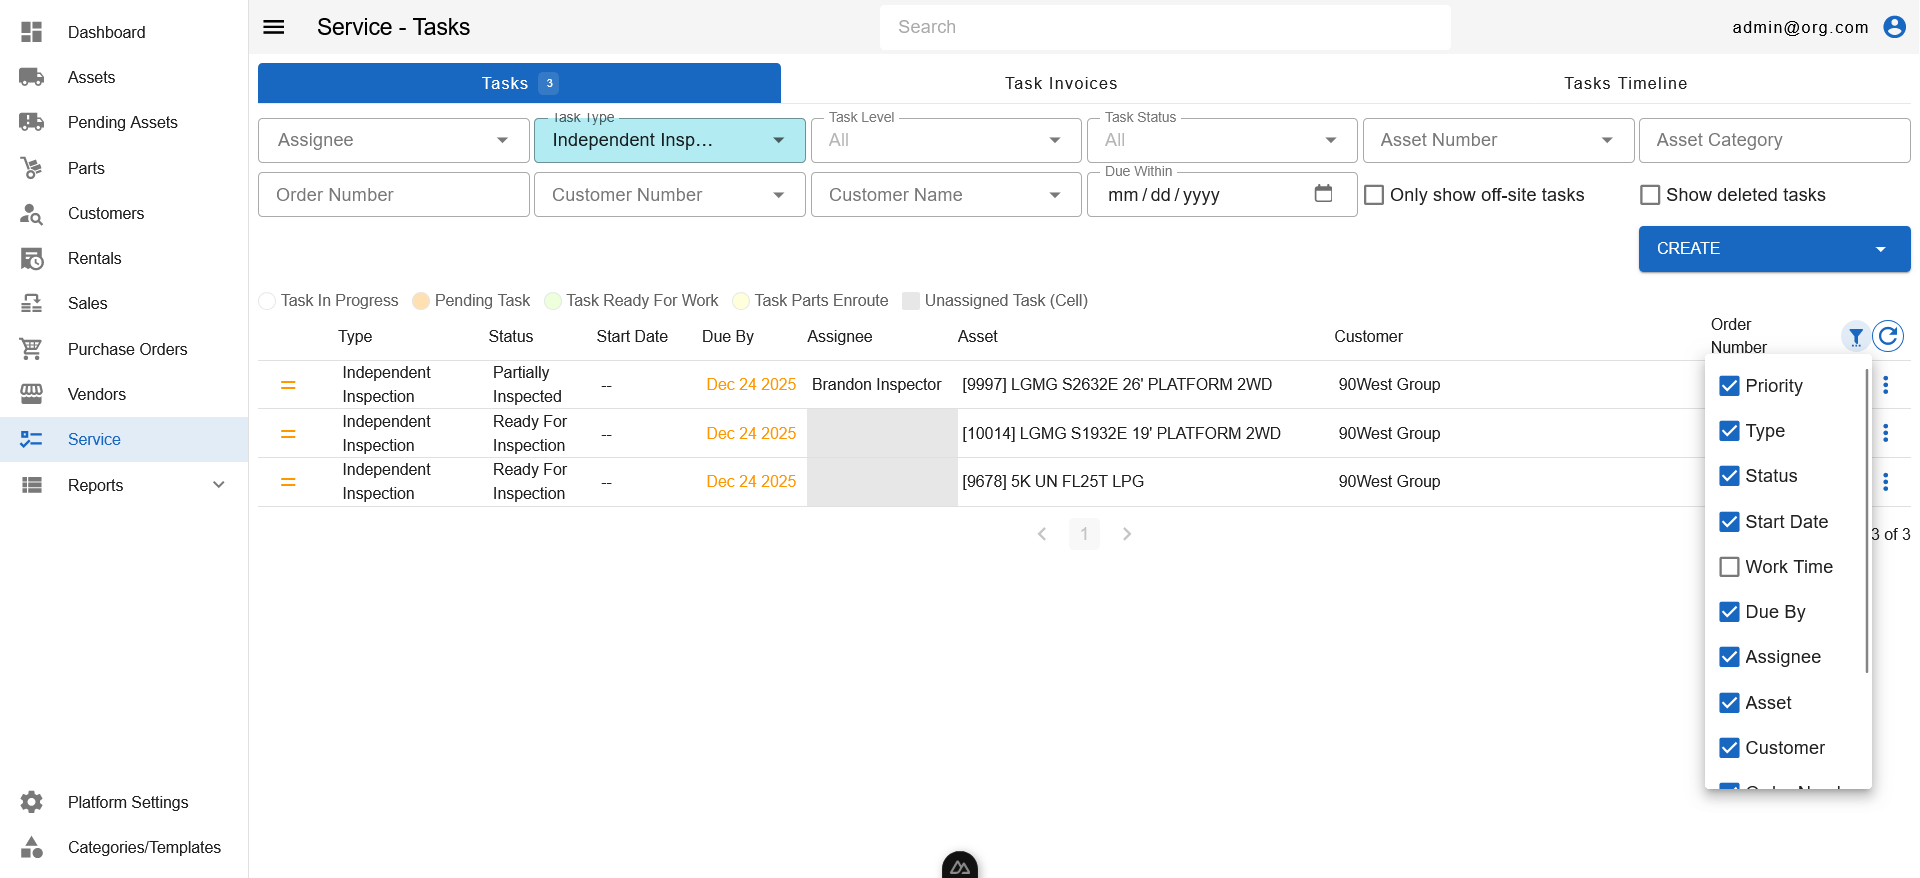
Task: Open row options for Brandon Inspector task
Action: 1885,385
